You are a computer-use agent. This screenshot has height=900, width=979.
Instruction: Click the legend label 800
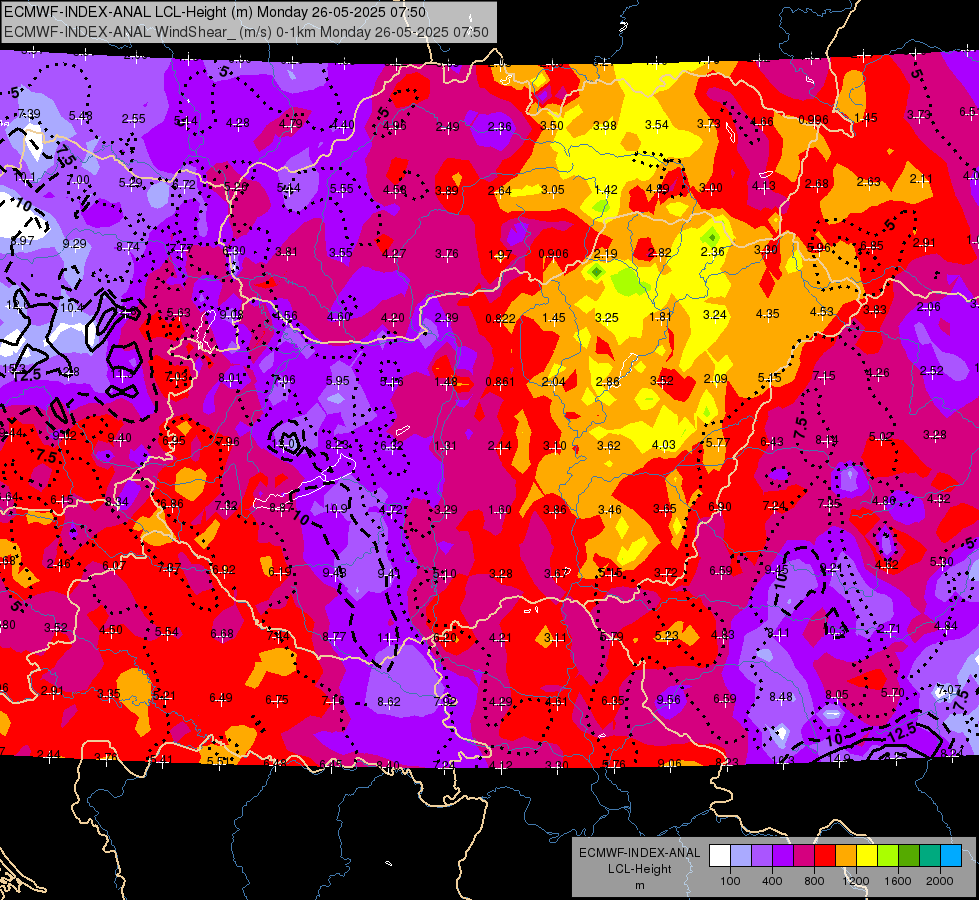(814, 881)
